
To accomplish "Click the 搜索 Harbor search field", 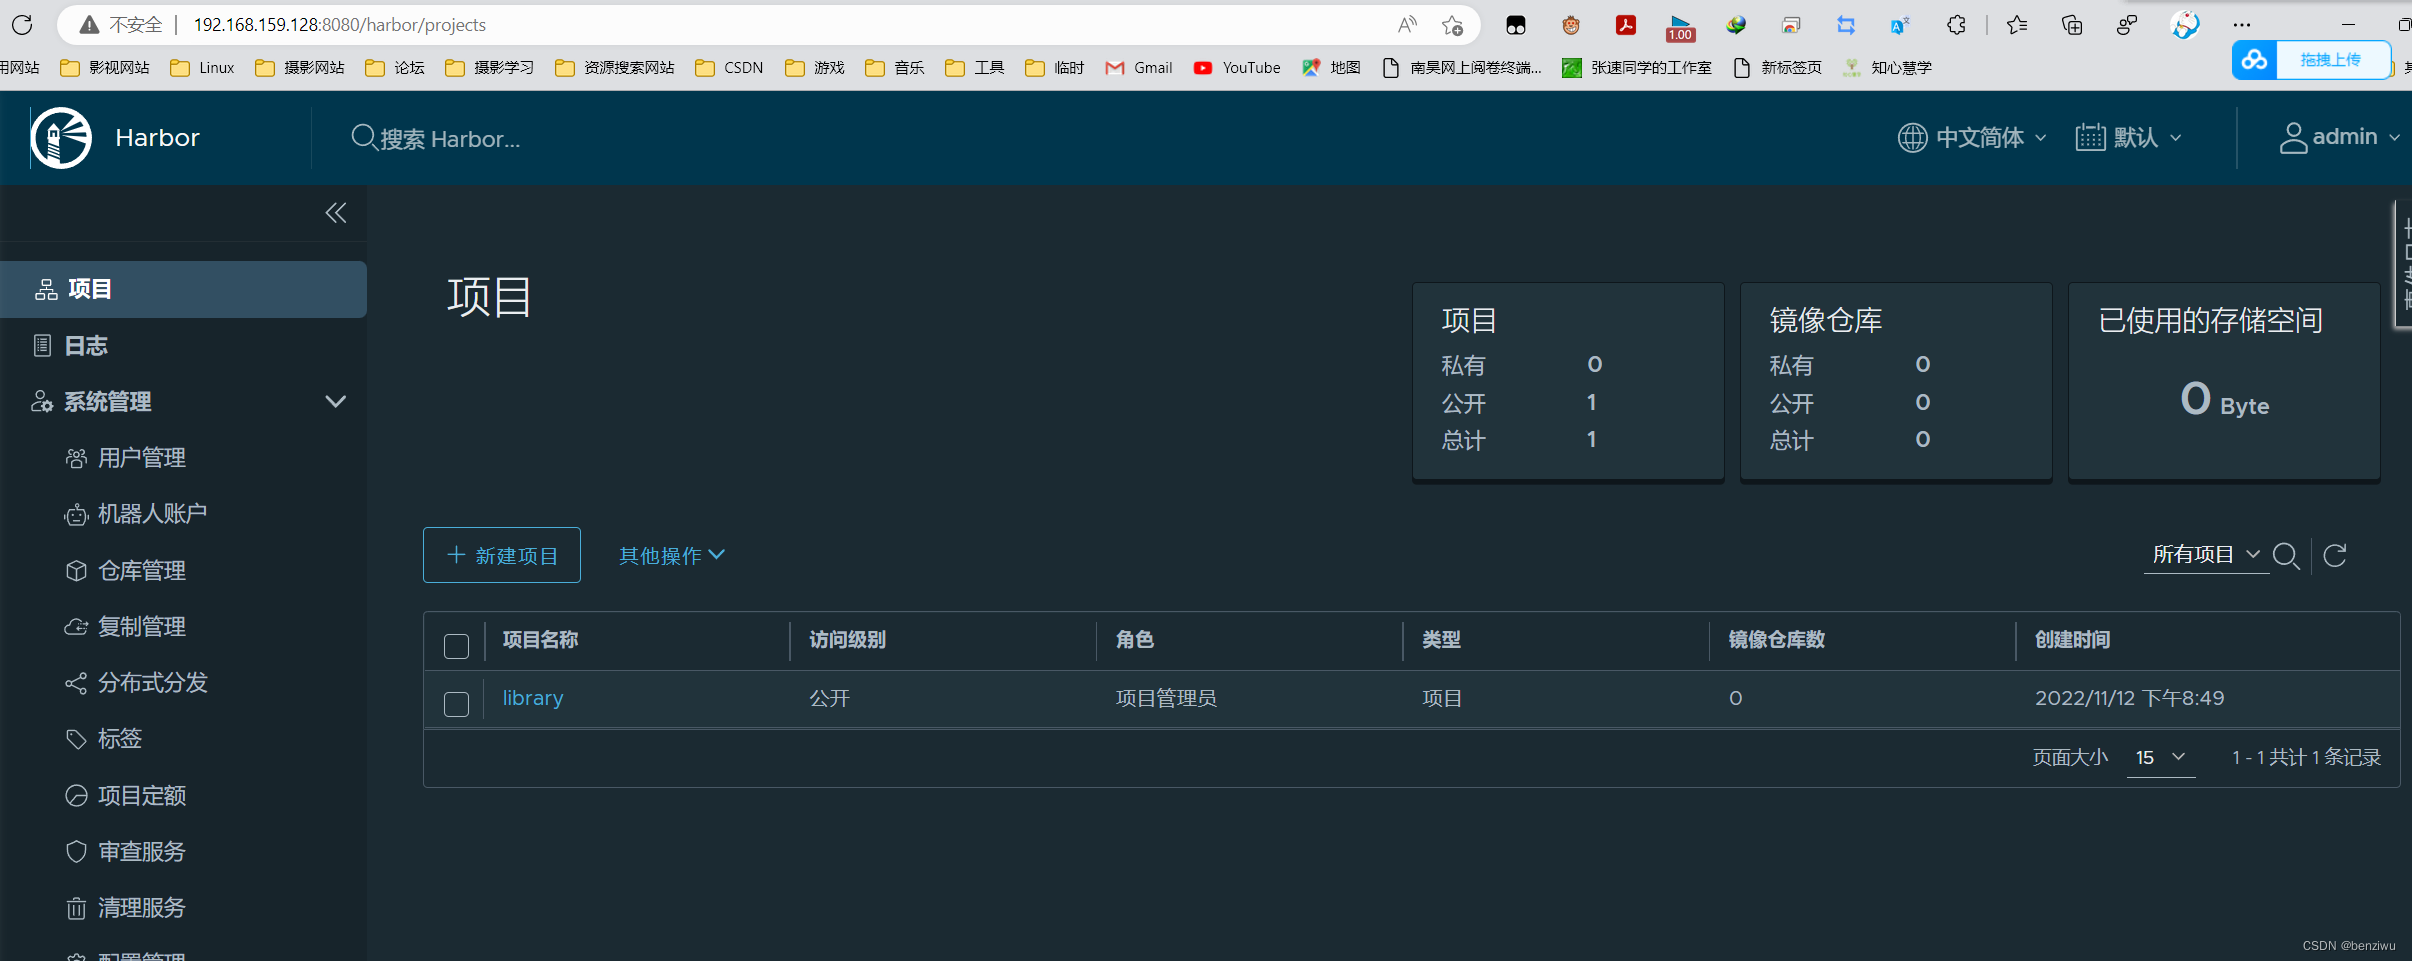I will pyautogui.click(x=450, y=139).
